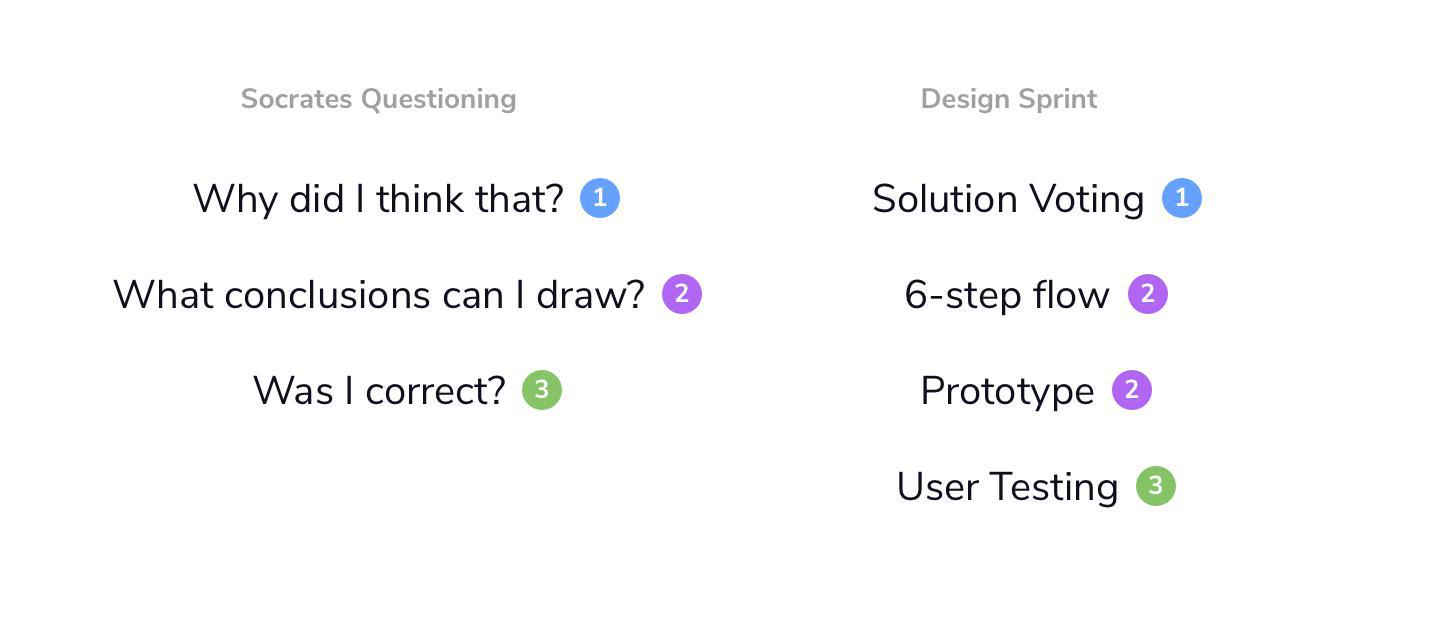1440x622 pixels.
Task: Click the word Voting in the right column
Action: (1088, 200)
